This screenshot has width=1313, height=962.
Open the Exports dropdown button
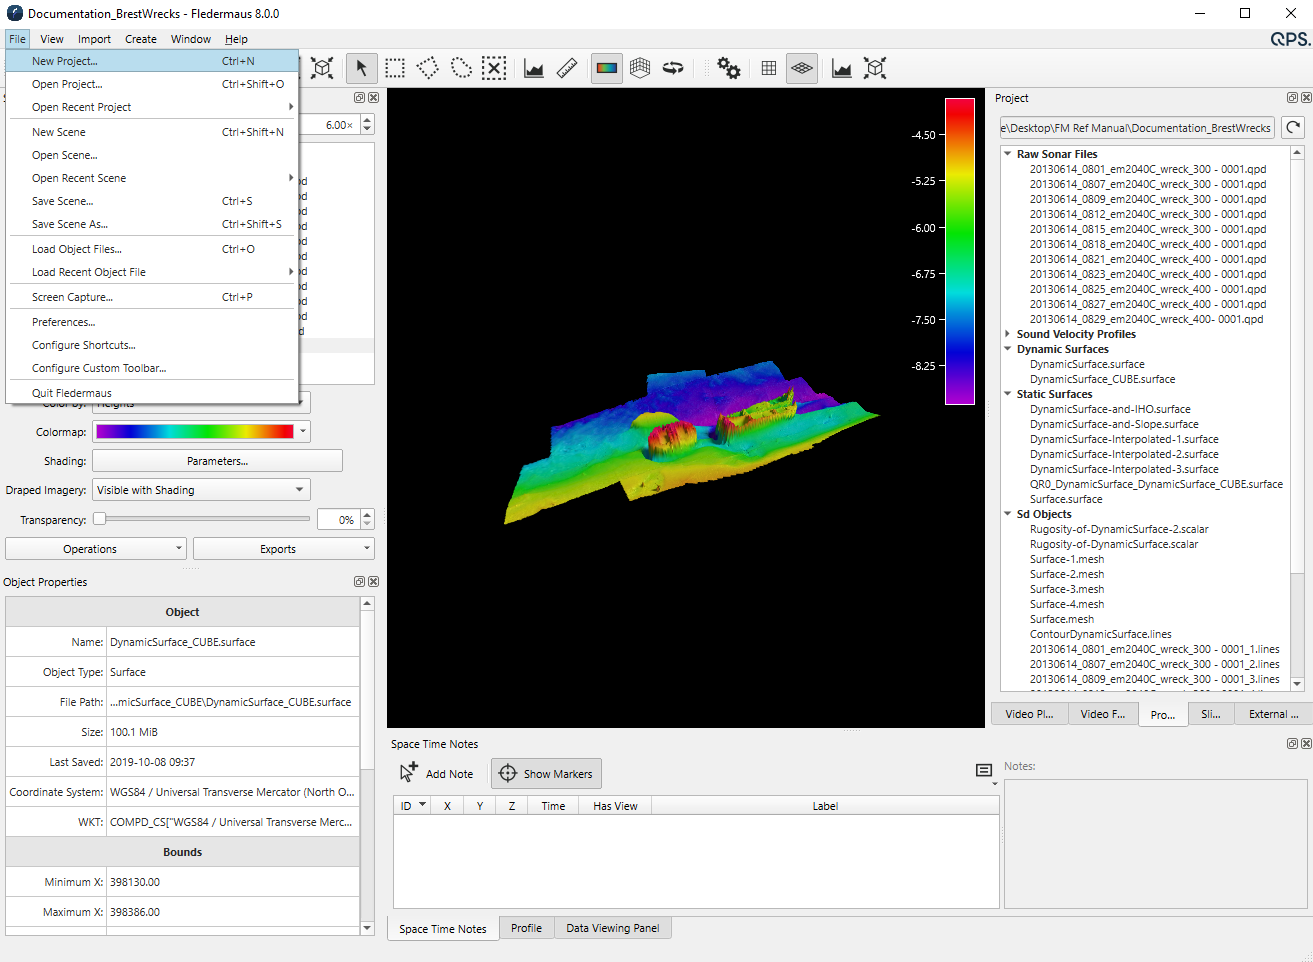pos(283,549)
